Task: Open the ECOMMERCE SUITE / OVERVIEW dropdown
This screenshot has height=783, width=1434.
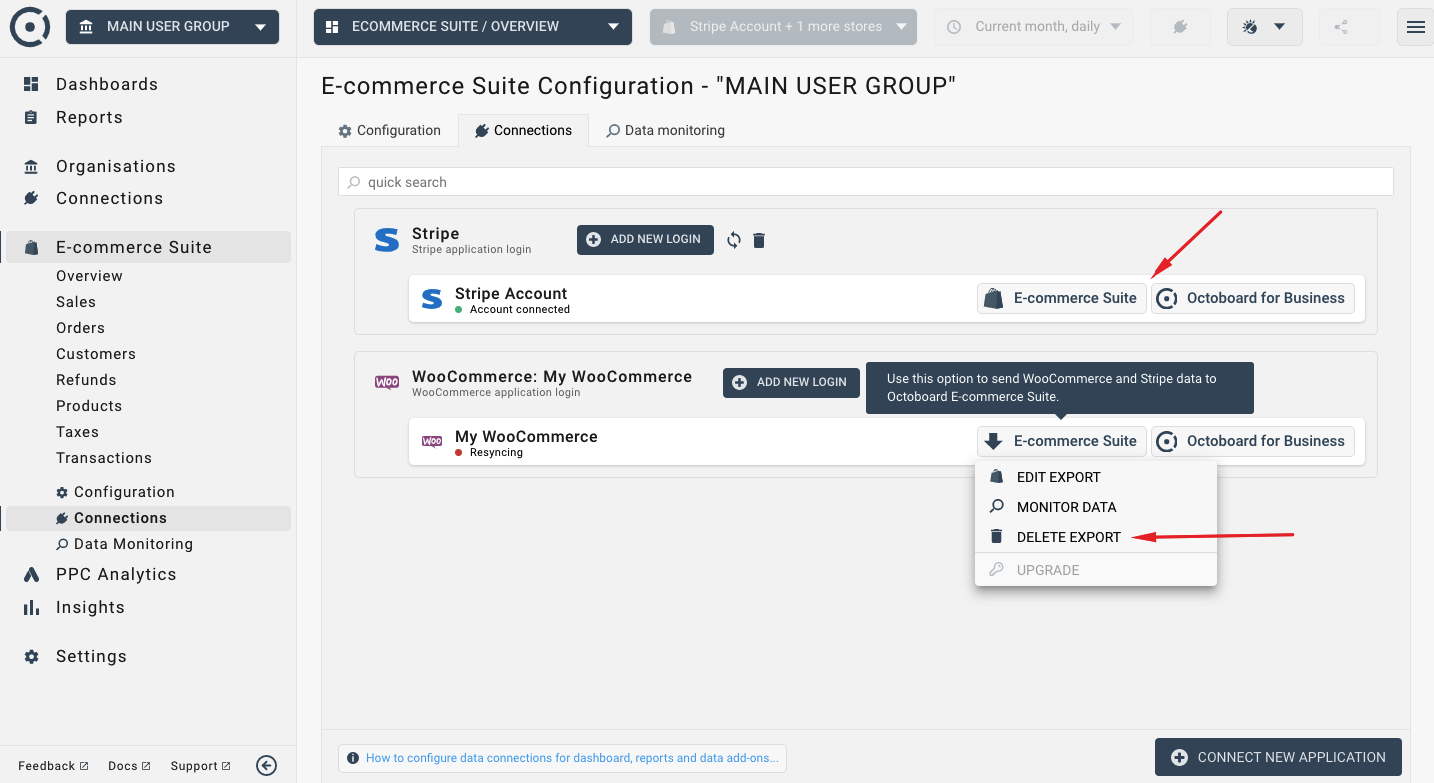Action: tap(473, 27)
